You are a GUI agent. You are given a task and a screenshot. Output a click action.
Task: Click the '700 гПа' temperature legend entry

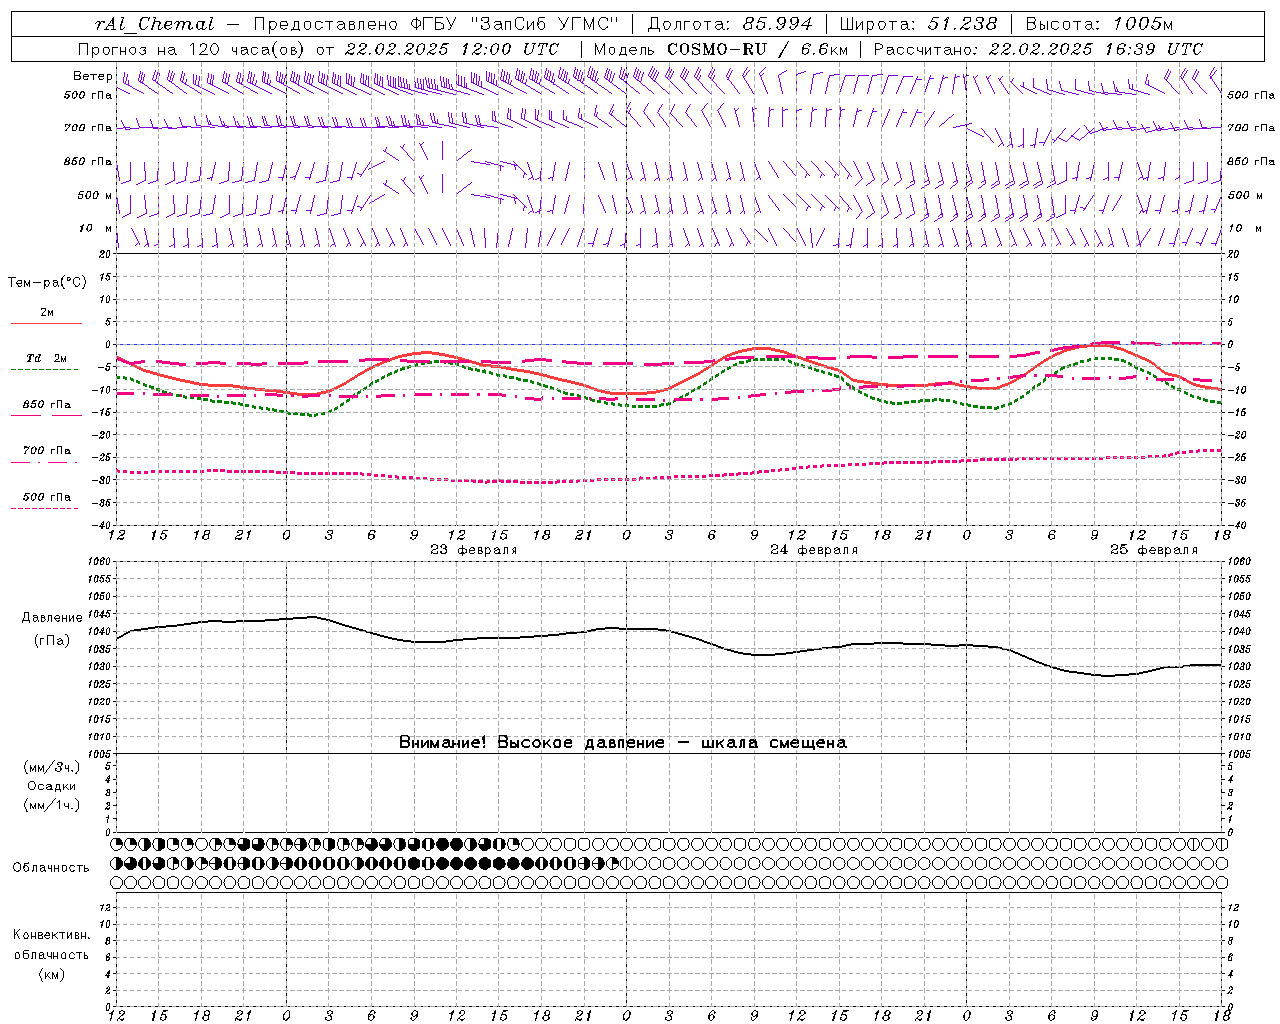coord(47,451)
